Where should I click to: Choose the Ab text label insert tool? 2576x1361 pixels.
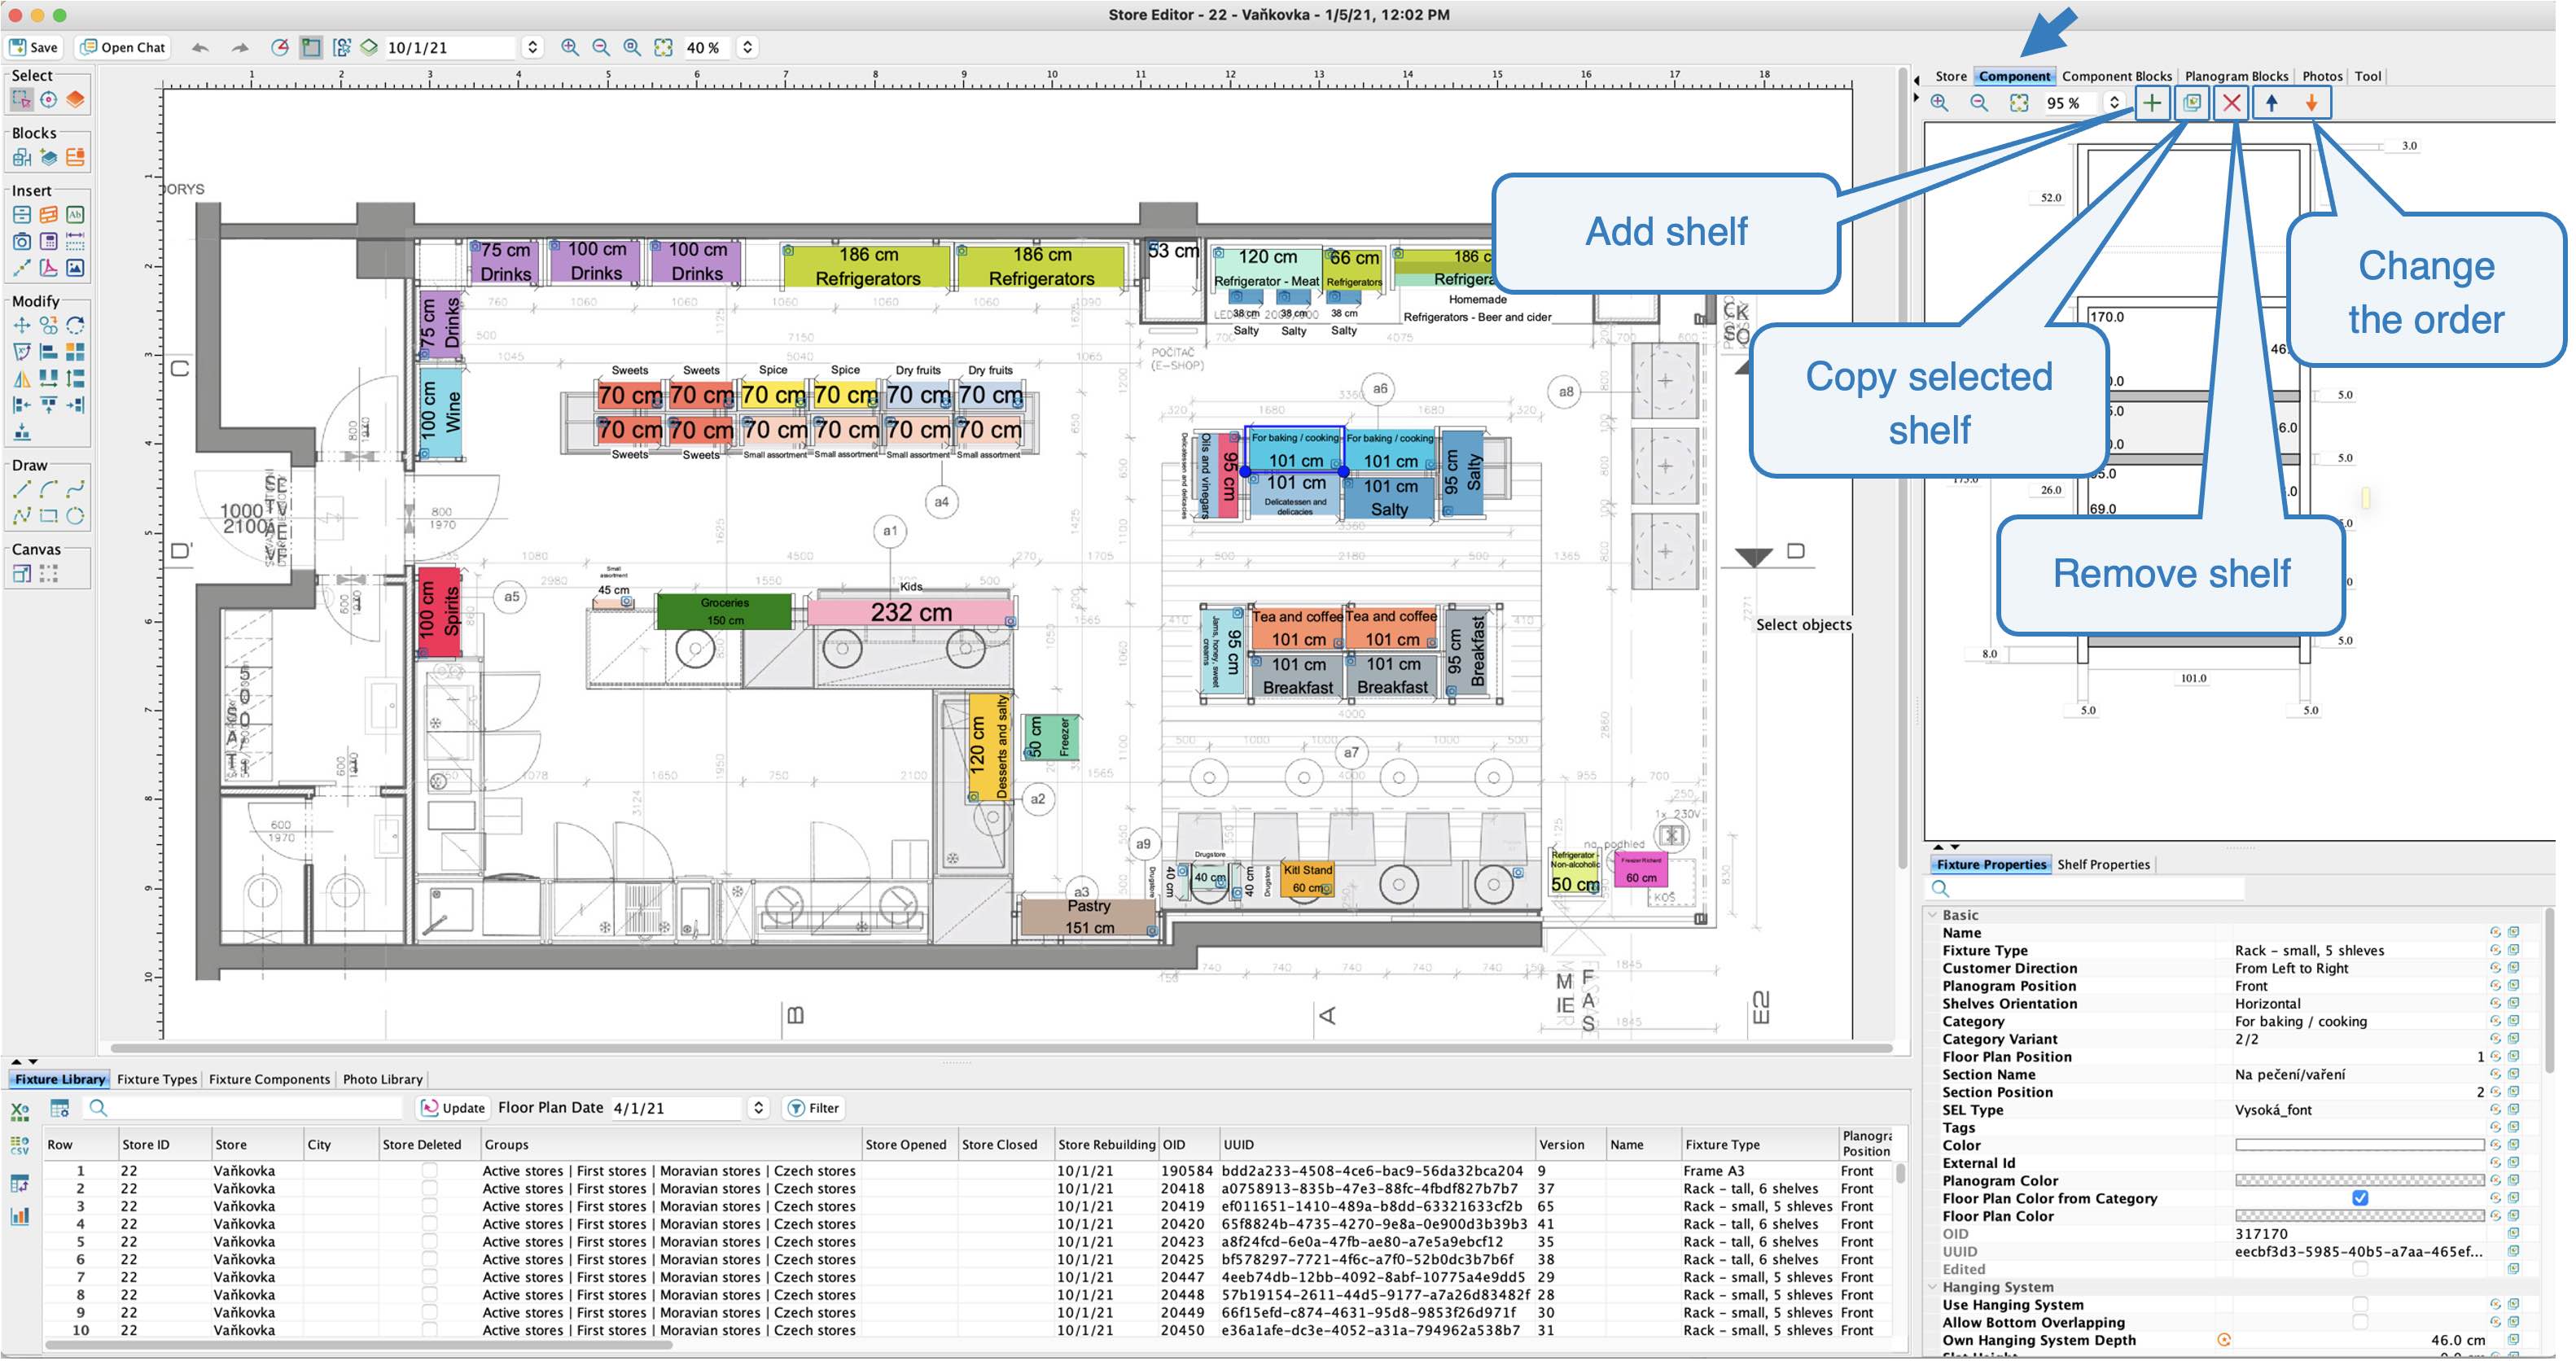75,214
